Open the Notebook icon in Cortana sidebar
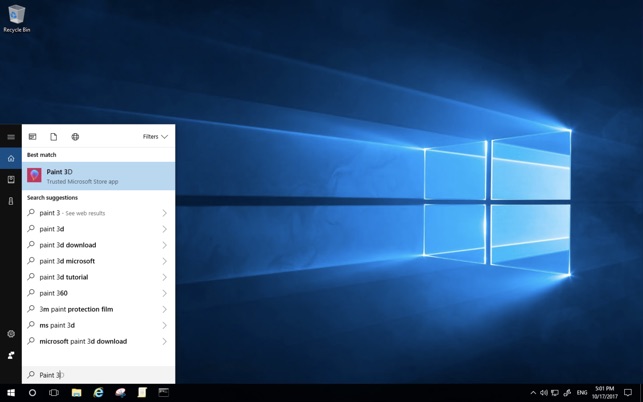 (11, 180)
